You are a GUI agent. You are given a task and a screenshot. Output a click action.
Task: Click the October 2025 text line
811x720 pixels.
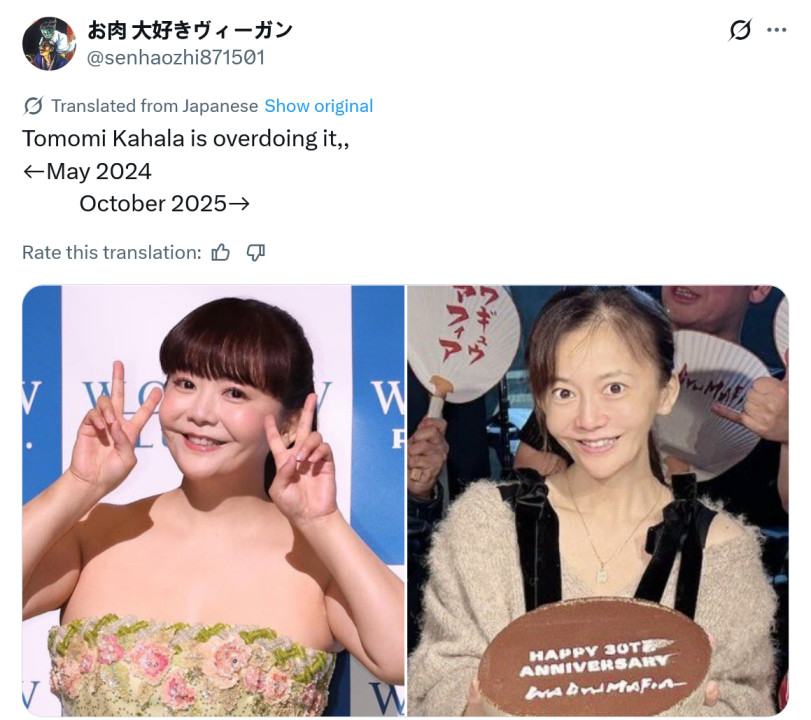pyautogui.click(x=164, y=203)
